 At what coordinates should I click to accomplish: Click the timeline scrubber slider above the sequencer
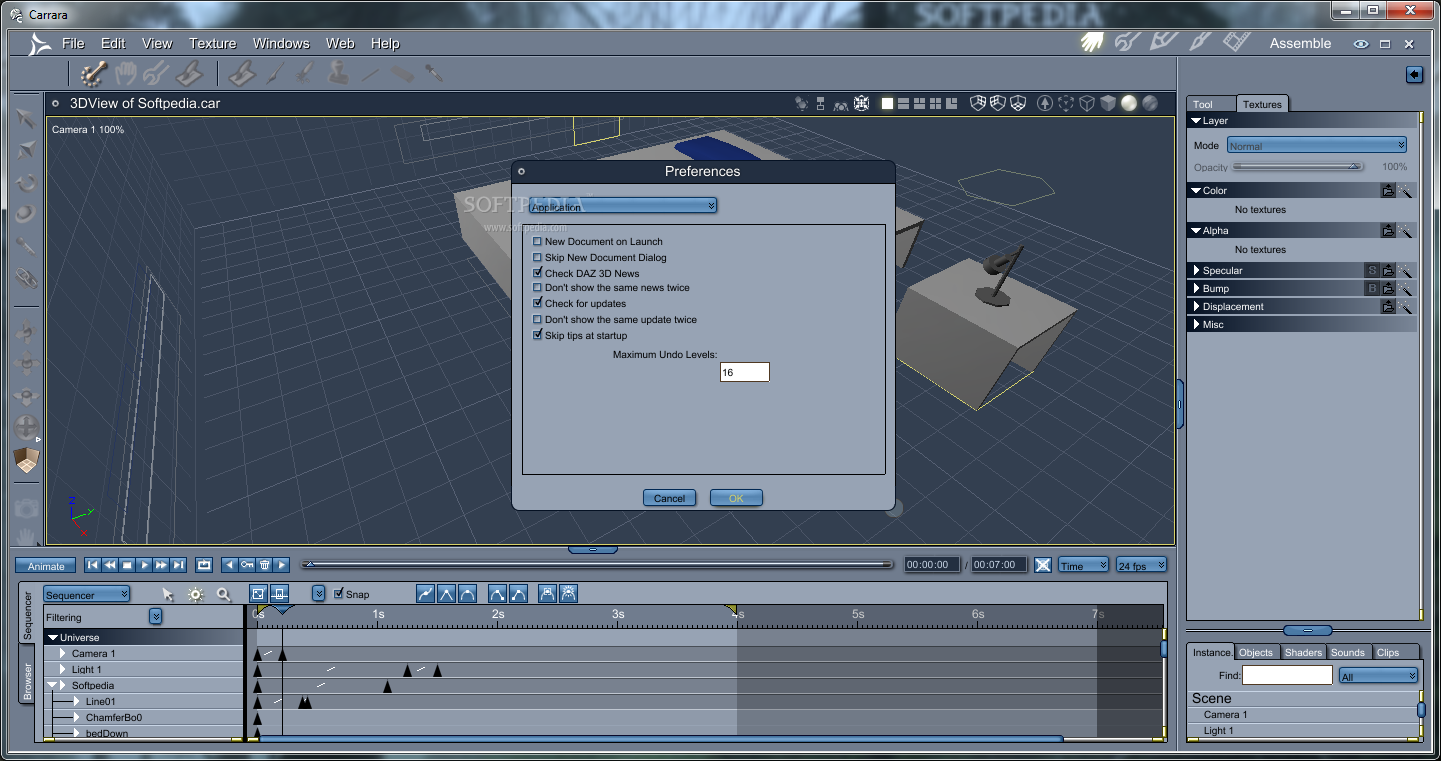[598, 564]
